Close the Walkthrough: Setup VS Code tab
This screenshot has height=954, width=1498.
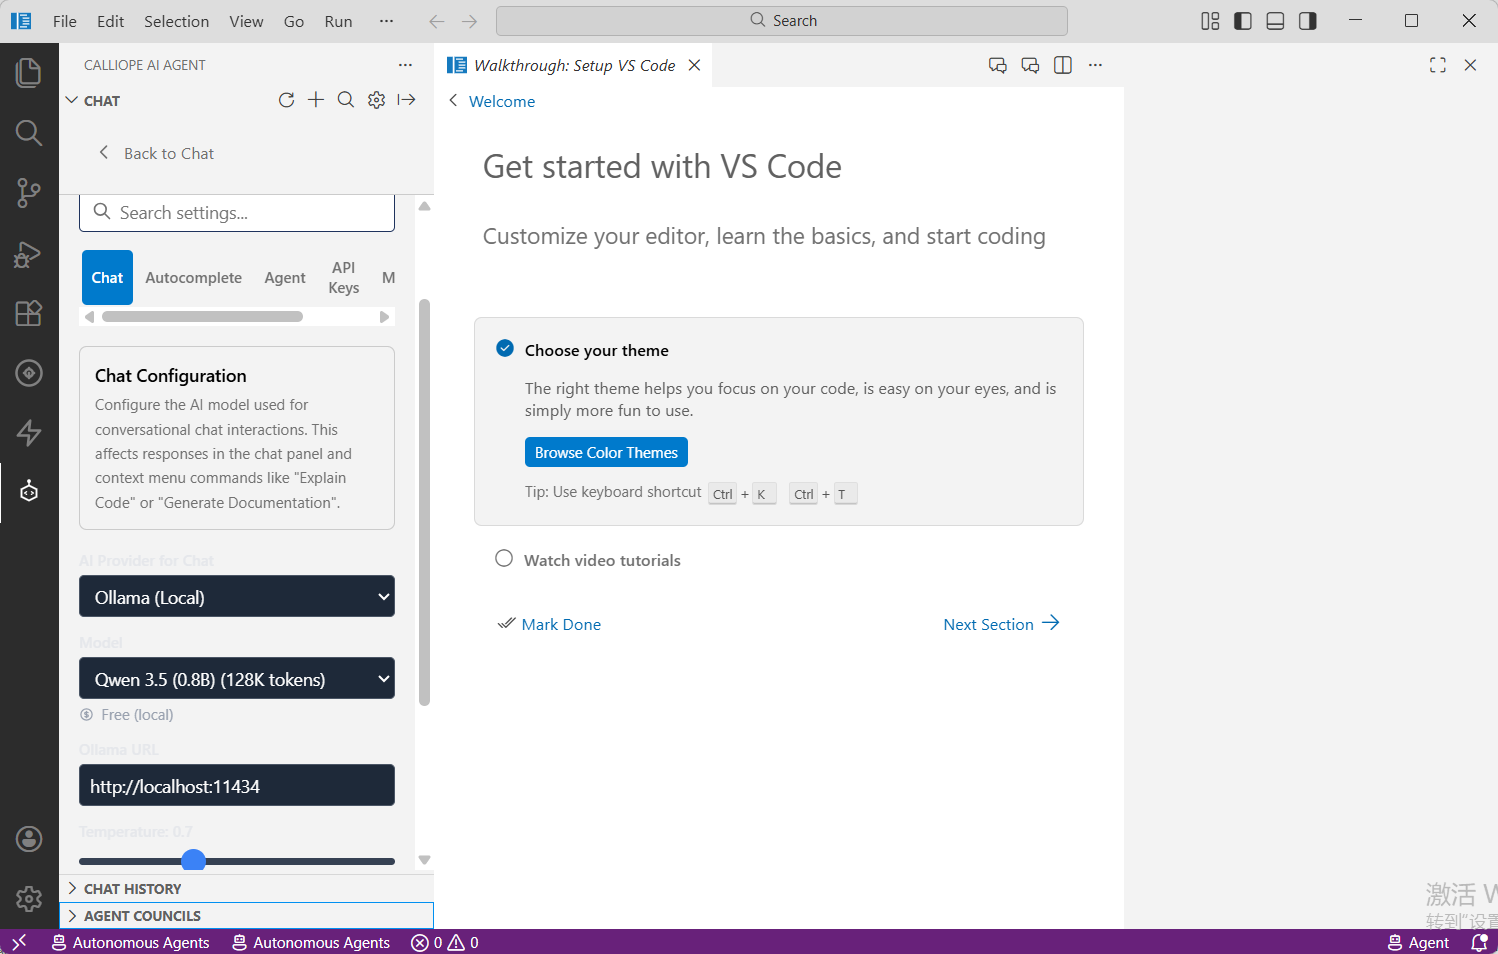click(694, 65)
